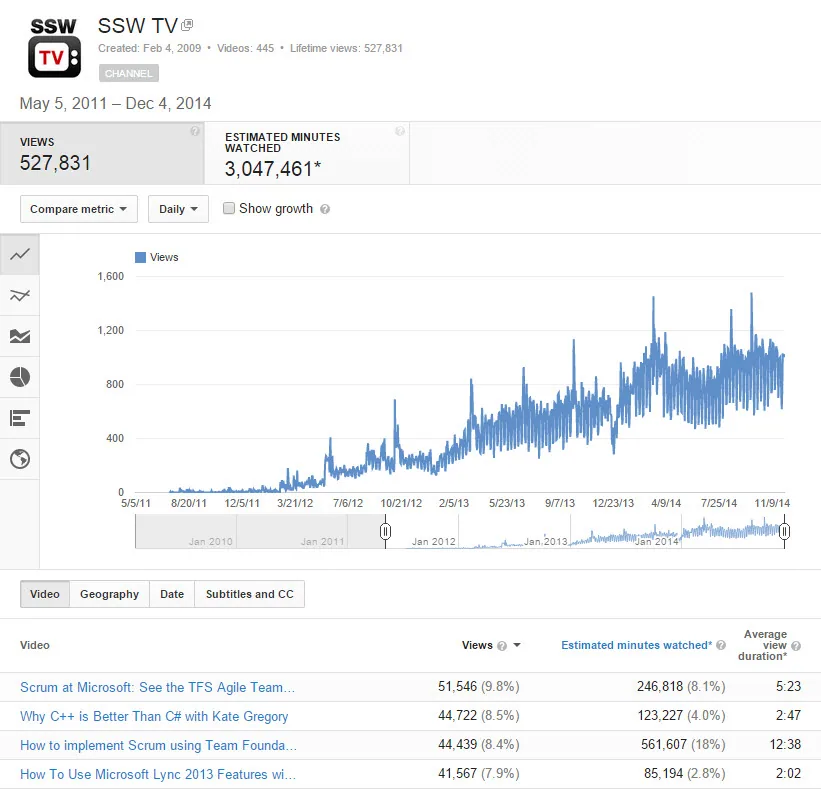
Task: Select the line chart view icon
Action: pos(20,254)
